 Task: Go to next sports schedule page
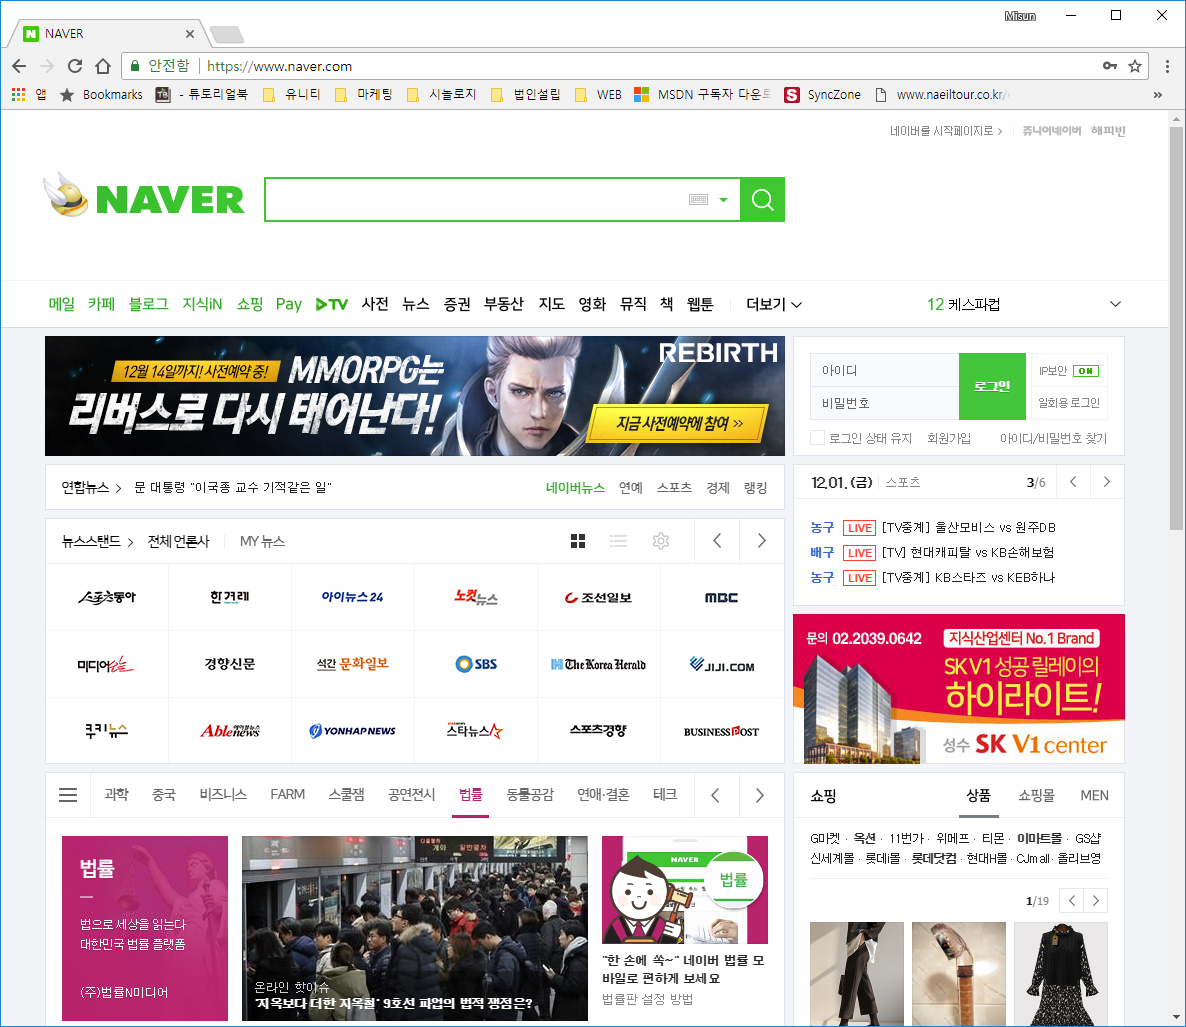coord(1107,482)
